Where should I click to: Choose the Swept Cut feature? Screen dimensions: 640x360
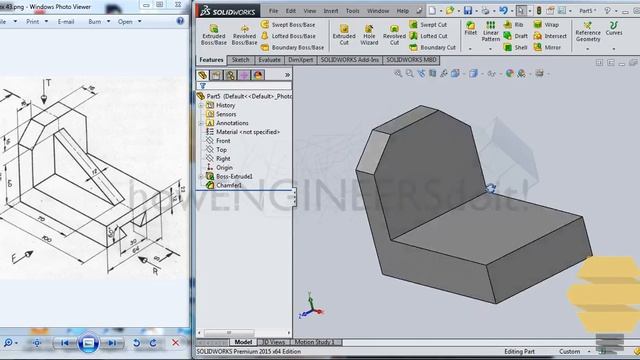pos(429,24)
